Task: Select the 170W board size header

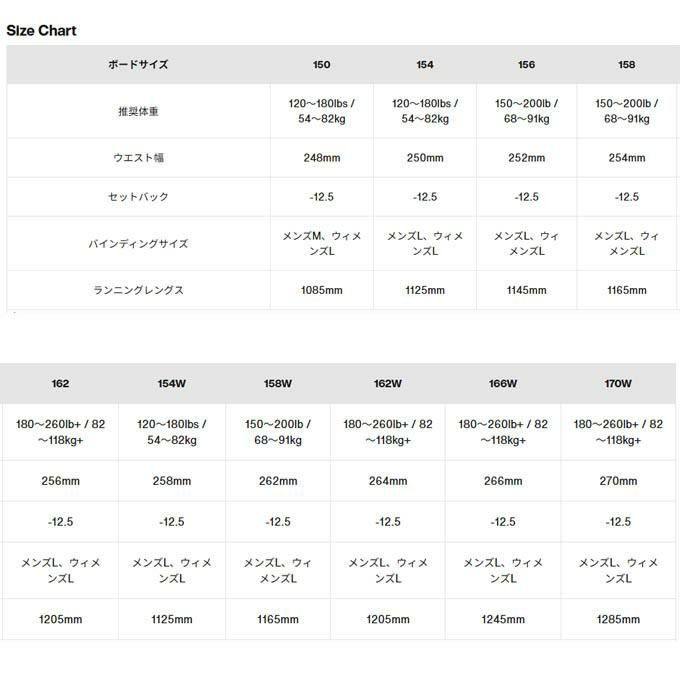Action: pos(619,383)
